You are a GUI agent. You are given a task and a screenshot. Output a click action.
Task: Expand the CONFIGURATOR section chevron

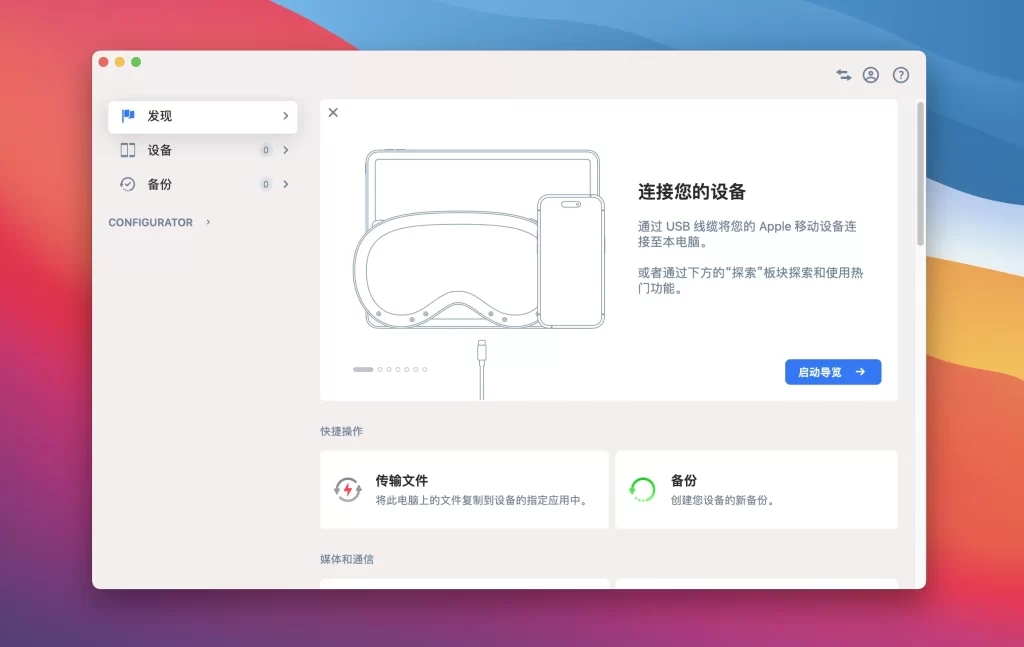(x=208, y=222)
